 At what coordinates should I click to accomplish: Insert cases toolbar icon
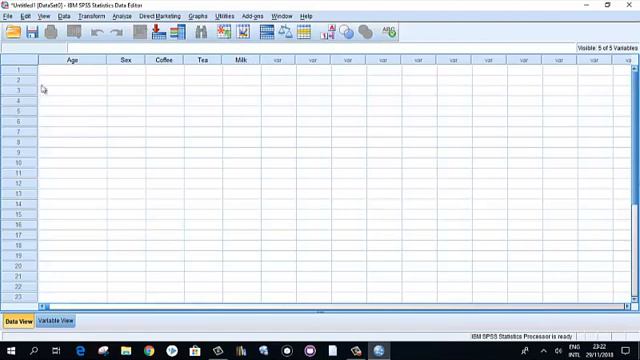tap(224, 32)
